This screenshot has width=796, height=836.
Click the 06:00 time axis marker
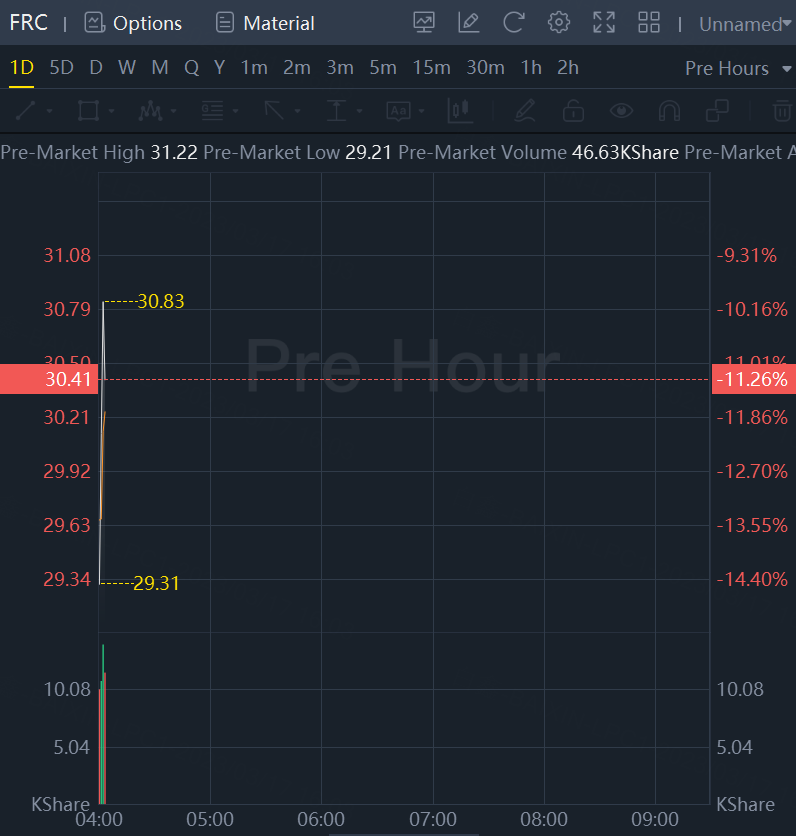coord(322,819)
